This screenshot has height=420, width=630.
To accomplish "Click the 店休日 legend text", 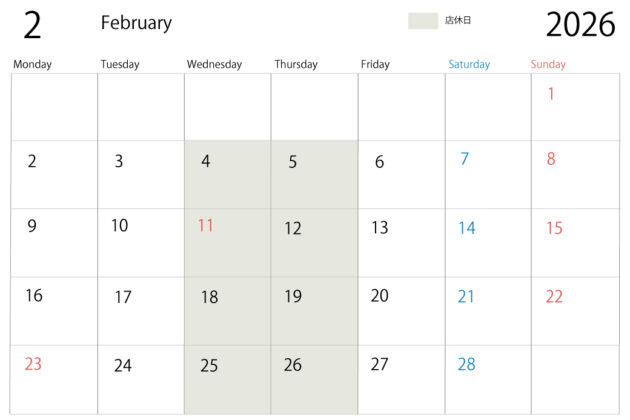I will click(457, 21).
